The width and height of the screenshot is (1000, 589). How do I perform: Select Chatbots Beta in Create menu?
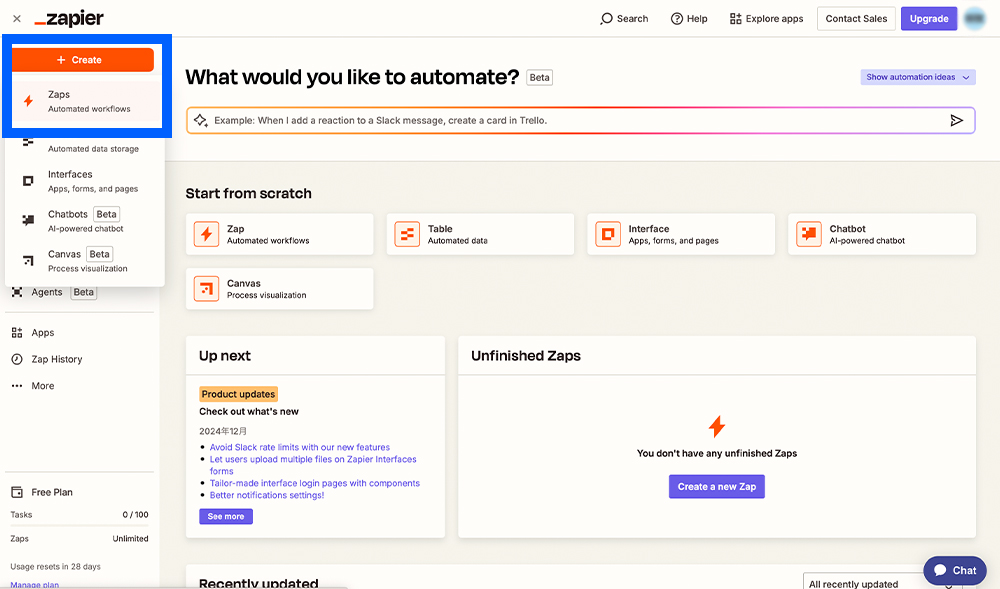click(x=85, y=221)
